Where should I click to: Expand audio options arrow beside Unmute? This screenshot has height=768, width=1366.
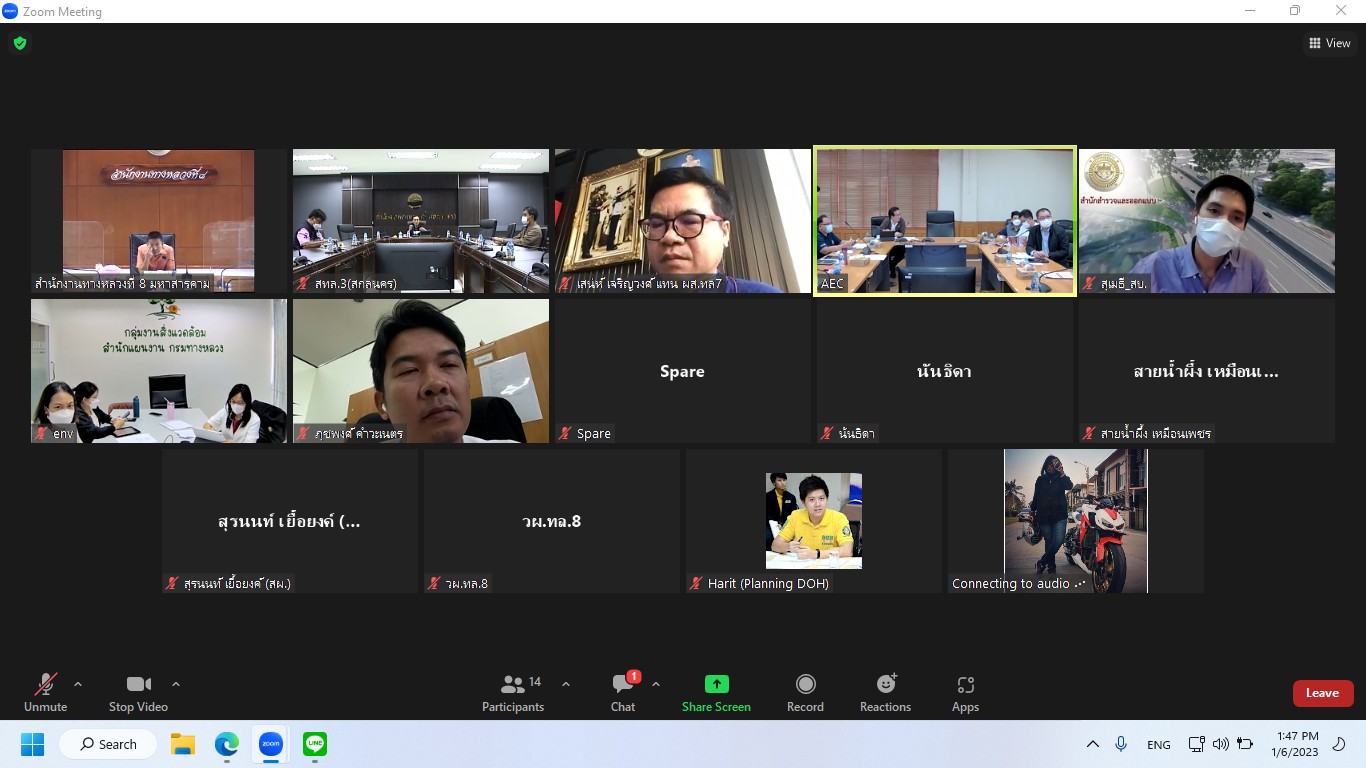click(78, 684)
